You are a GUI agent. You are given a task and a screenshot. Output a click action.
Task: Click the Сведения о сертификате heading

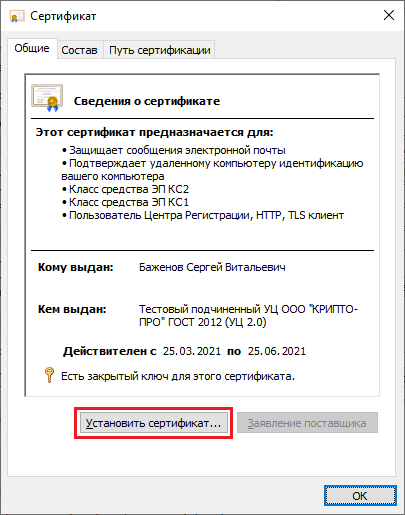pos(147,101)
